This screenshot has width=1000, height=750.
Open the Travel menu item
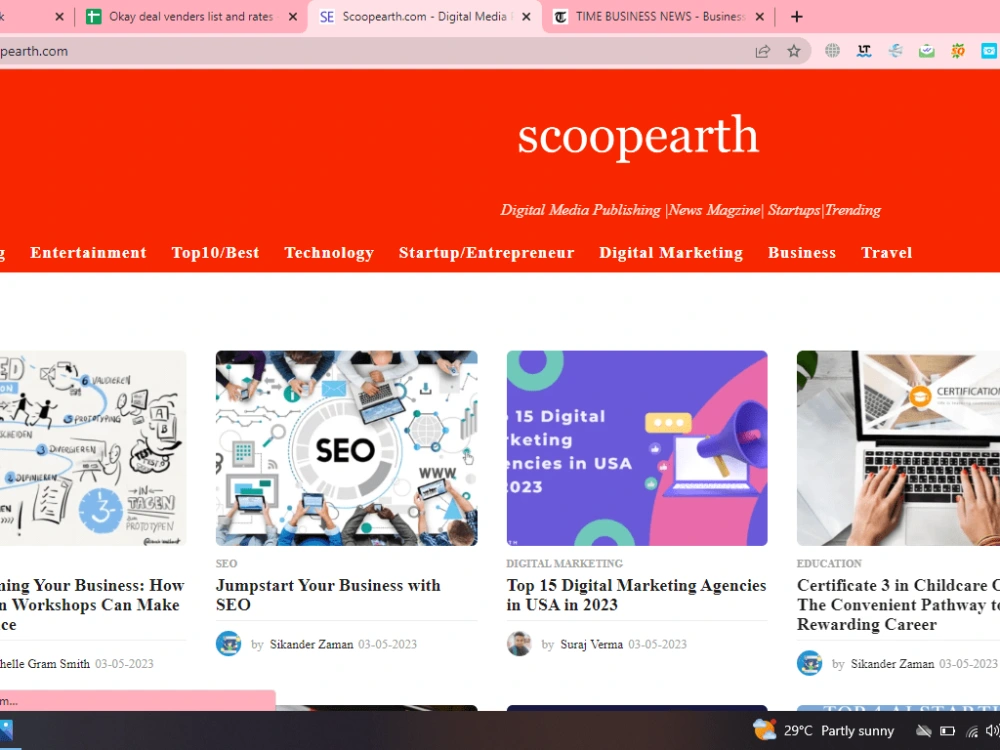[886, 253]
